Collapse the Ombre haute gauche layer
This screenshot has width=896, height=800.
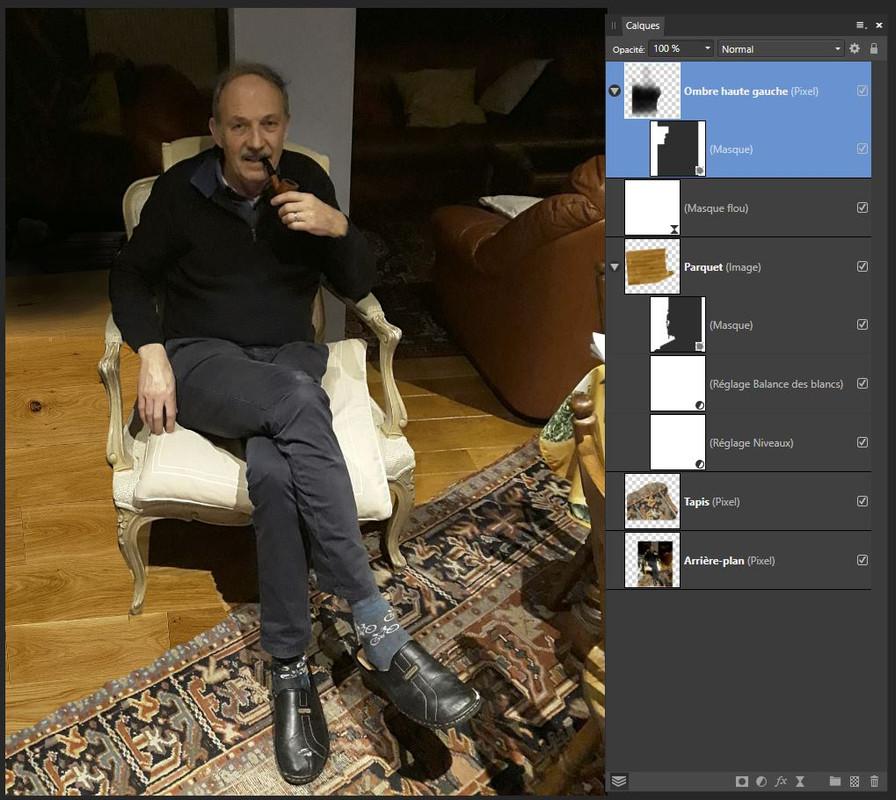615,91
